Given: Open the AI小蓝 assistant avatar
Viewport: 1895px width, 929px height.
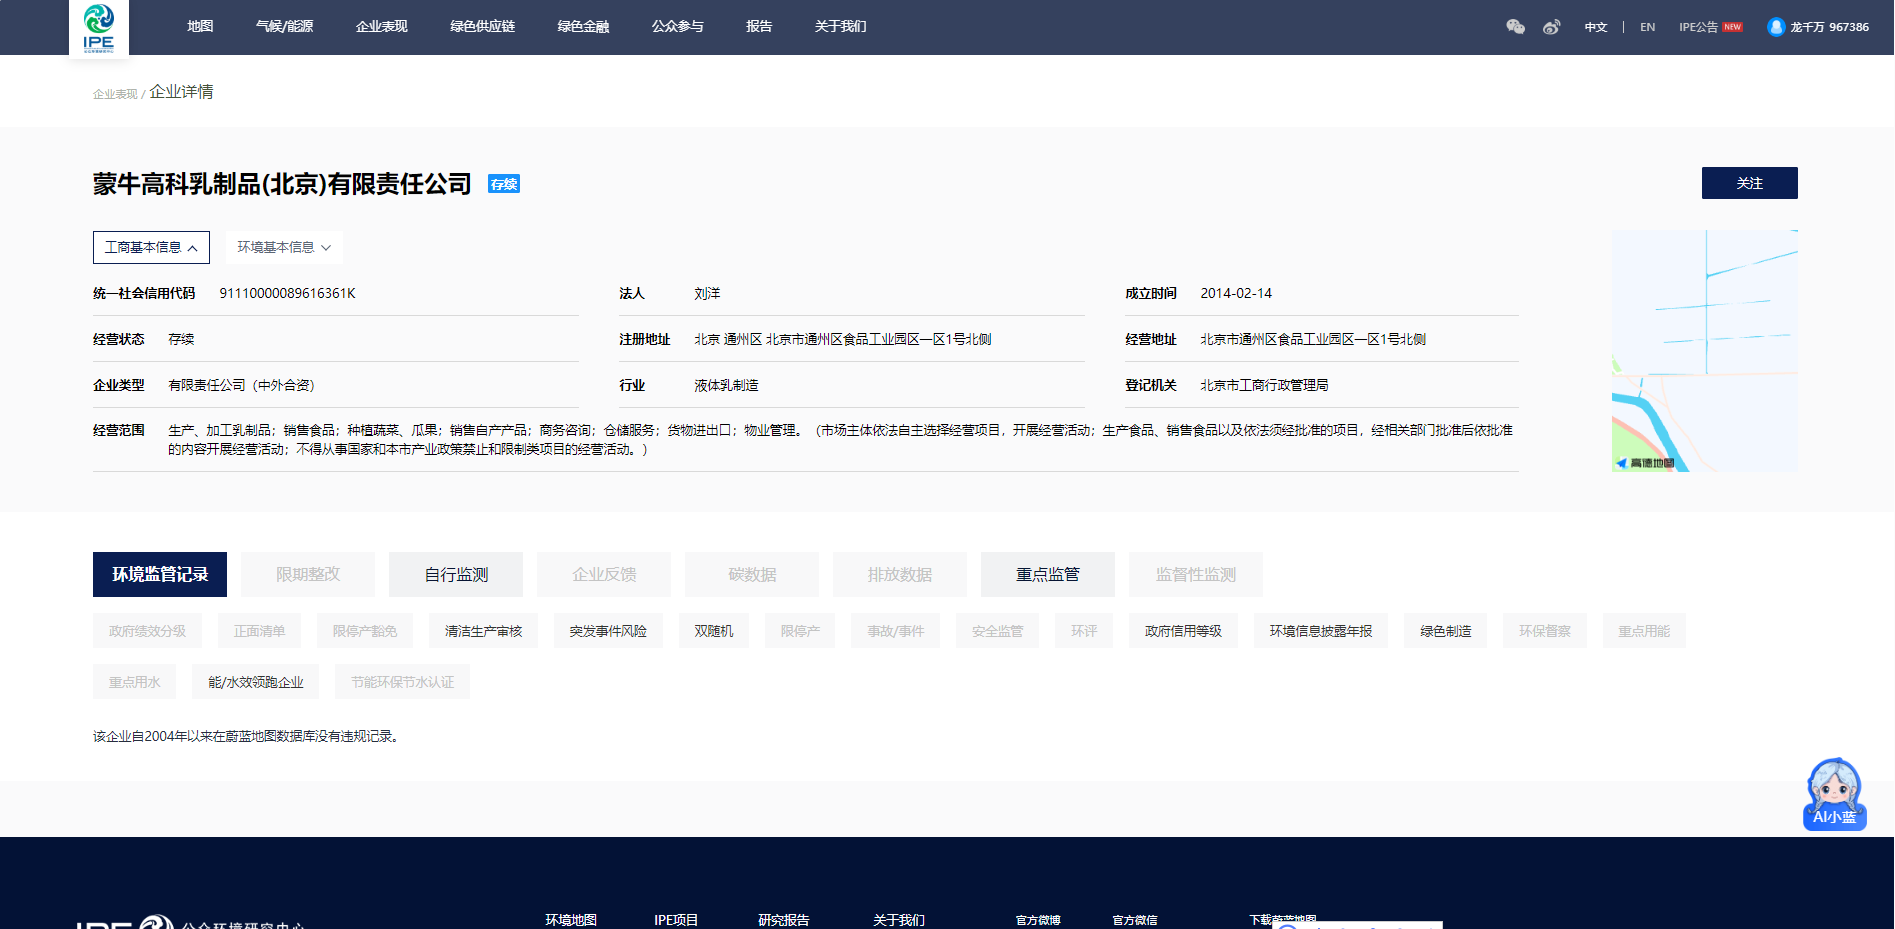Looking at the screenshot, I should coord(1834,794).
